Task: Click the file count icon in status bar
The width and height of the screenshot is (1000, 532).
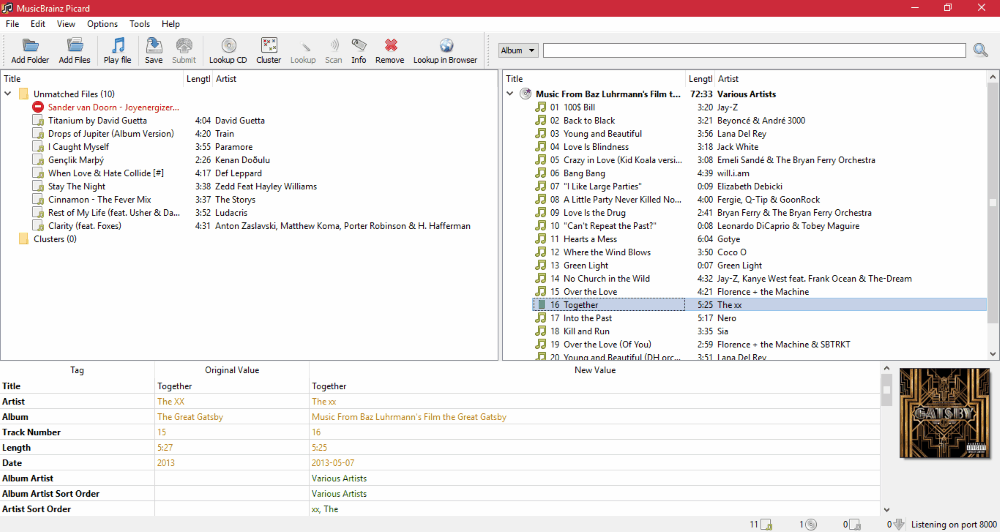Action: click(766, 524)
